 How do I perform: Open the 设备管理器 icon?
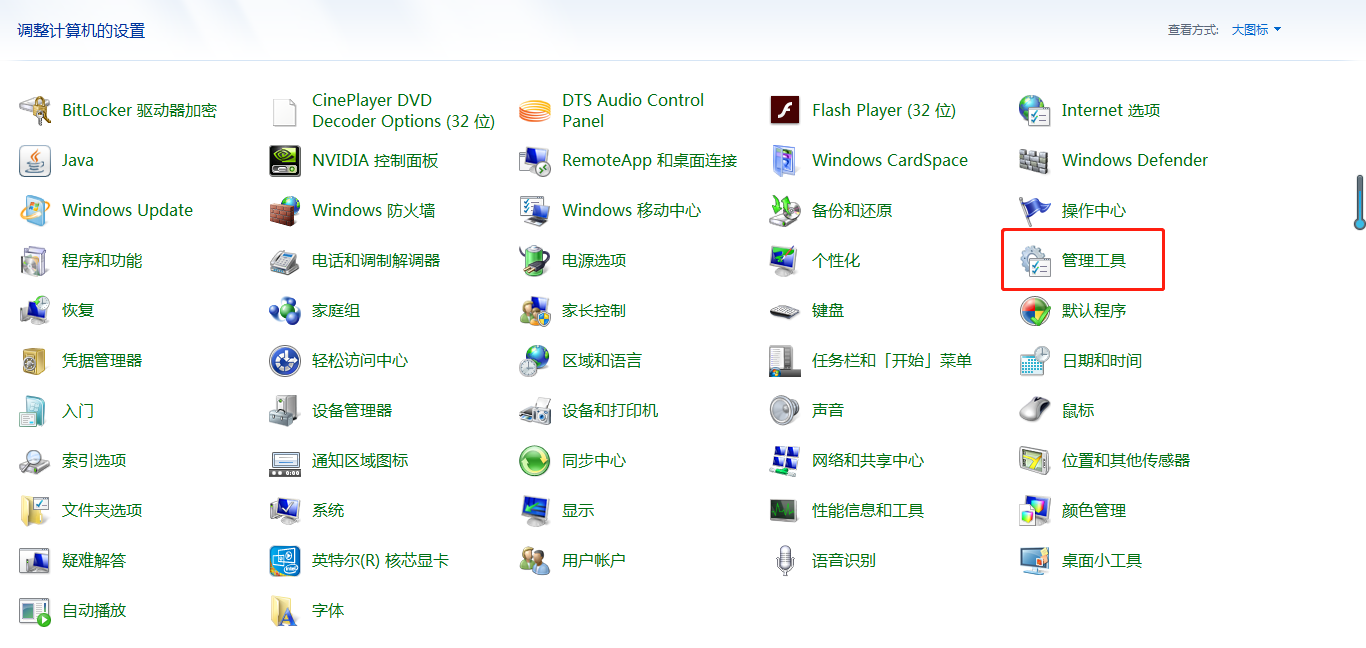click(285, 410)
